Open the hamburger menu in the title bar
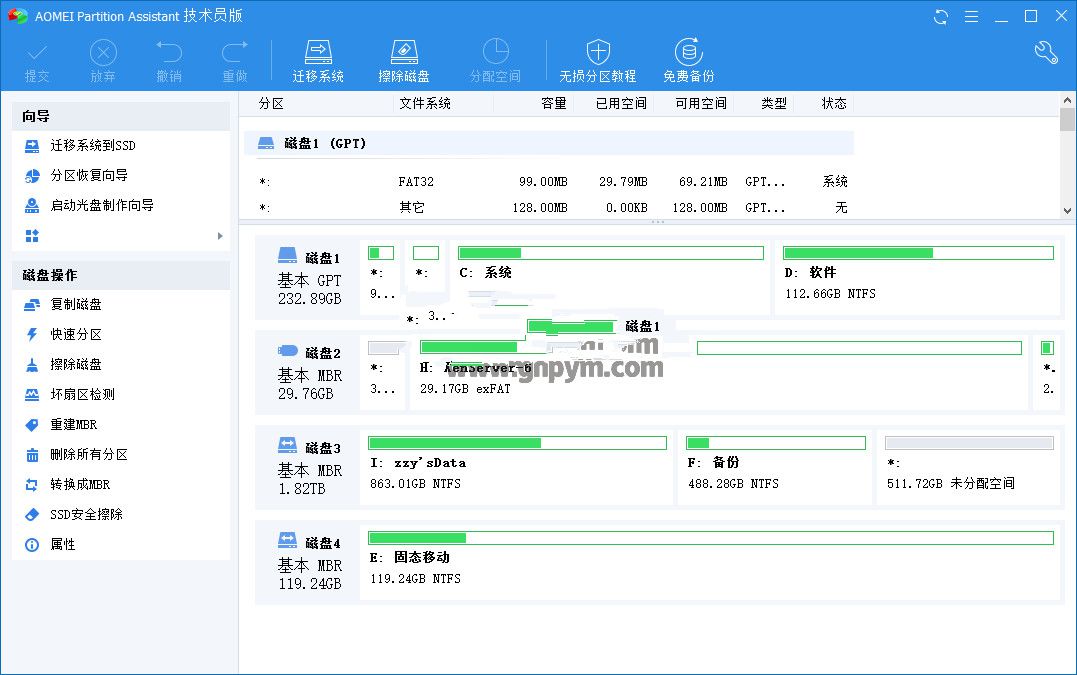The height and width of the screenshot is (675, 1077). 971,17
